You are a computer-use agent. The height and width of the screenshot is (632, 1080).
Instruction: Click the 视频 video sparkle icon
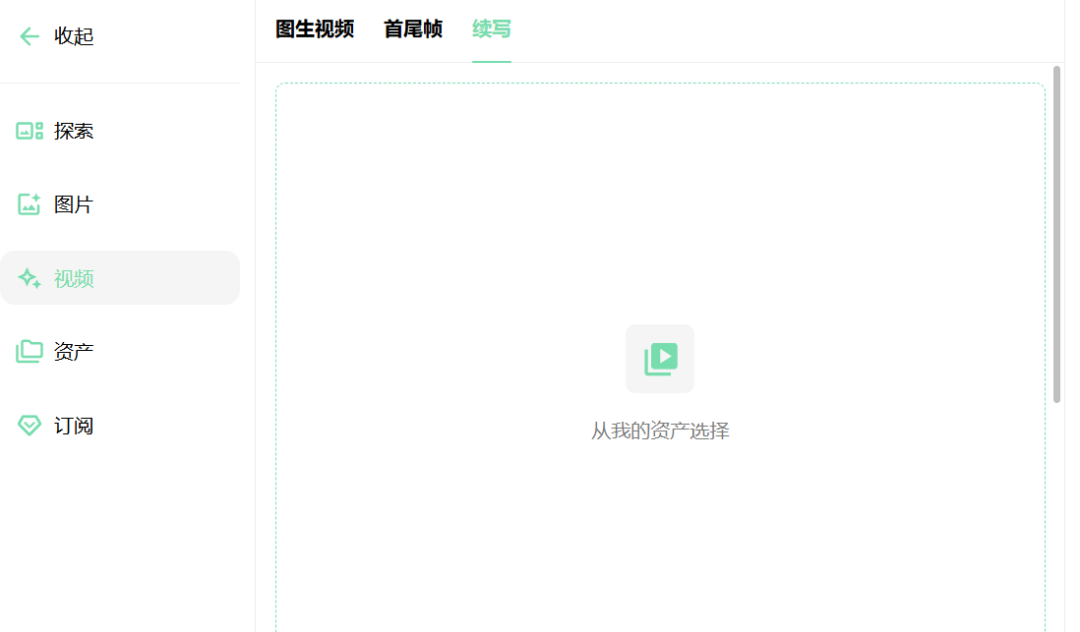coord(30,278)
